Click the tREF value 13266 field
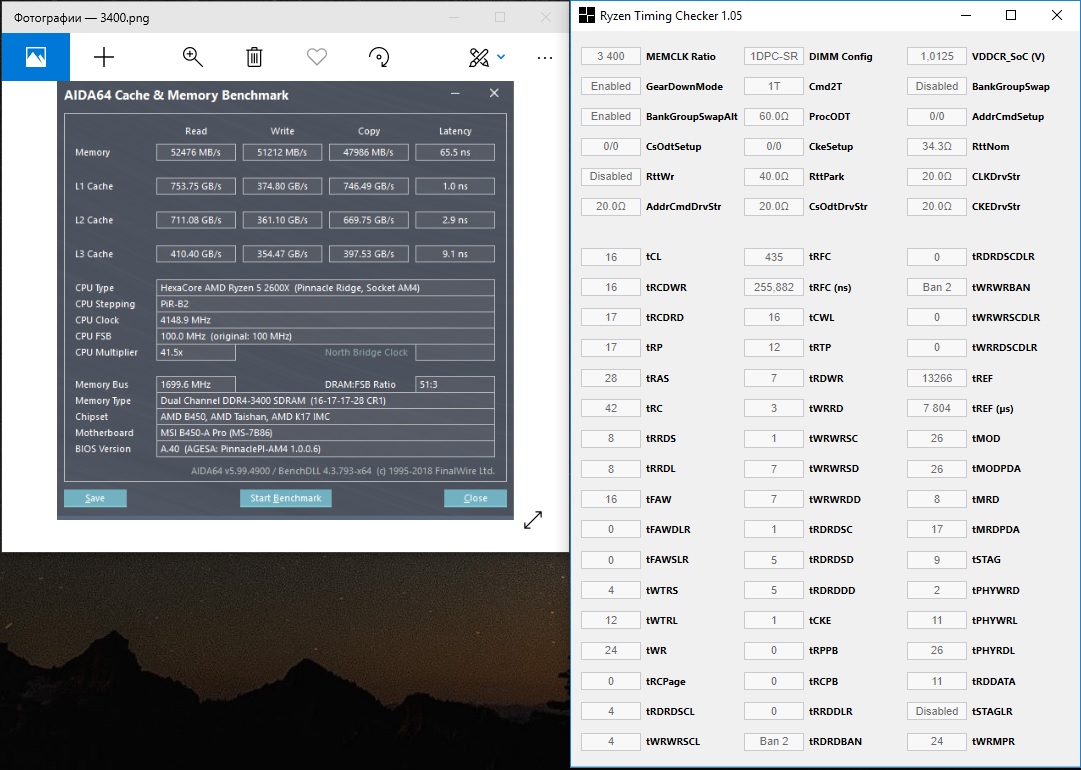 [936, 378]
